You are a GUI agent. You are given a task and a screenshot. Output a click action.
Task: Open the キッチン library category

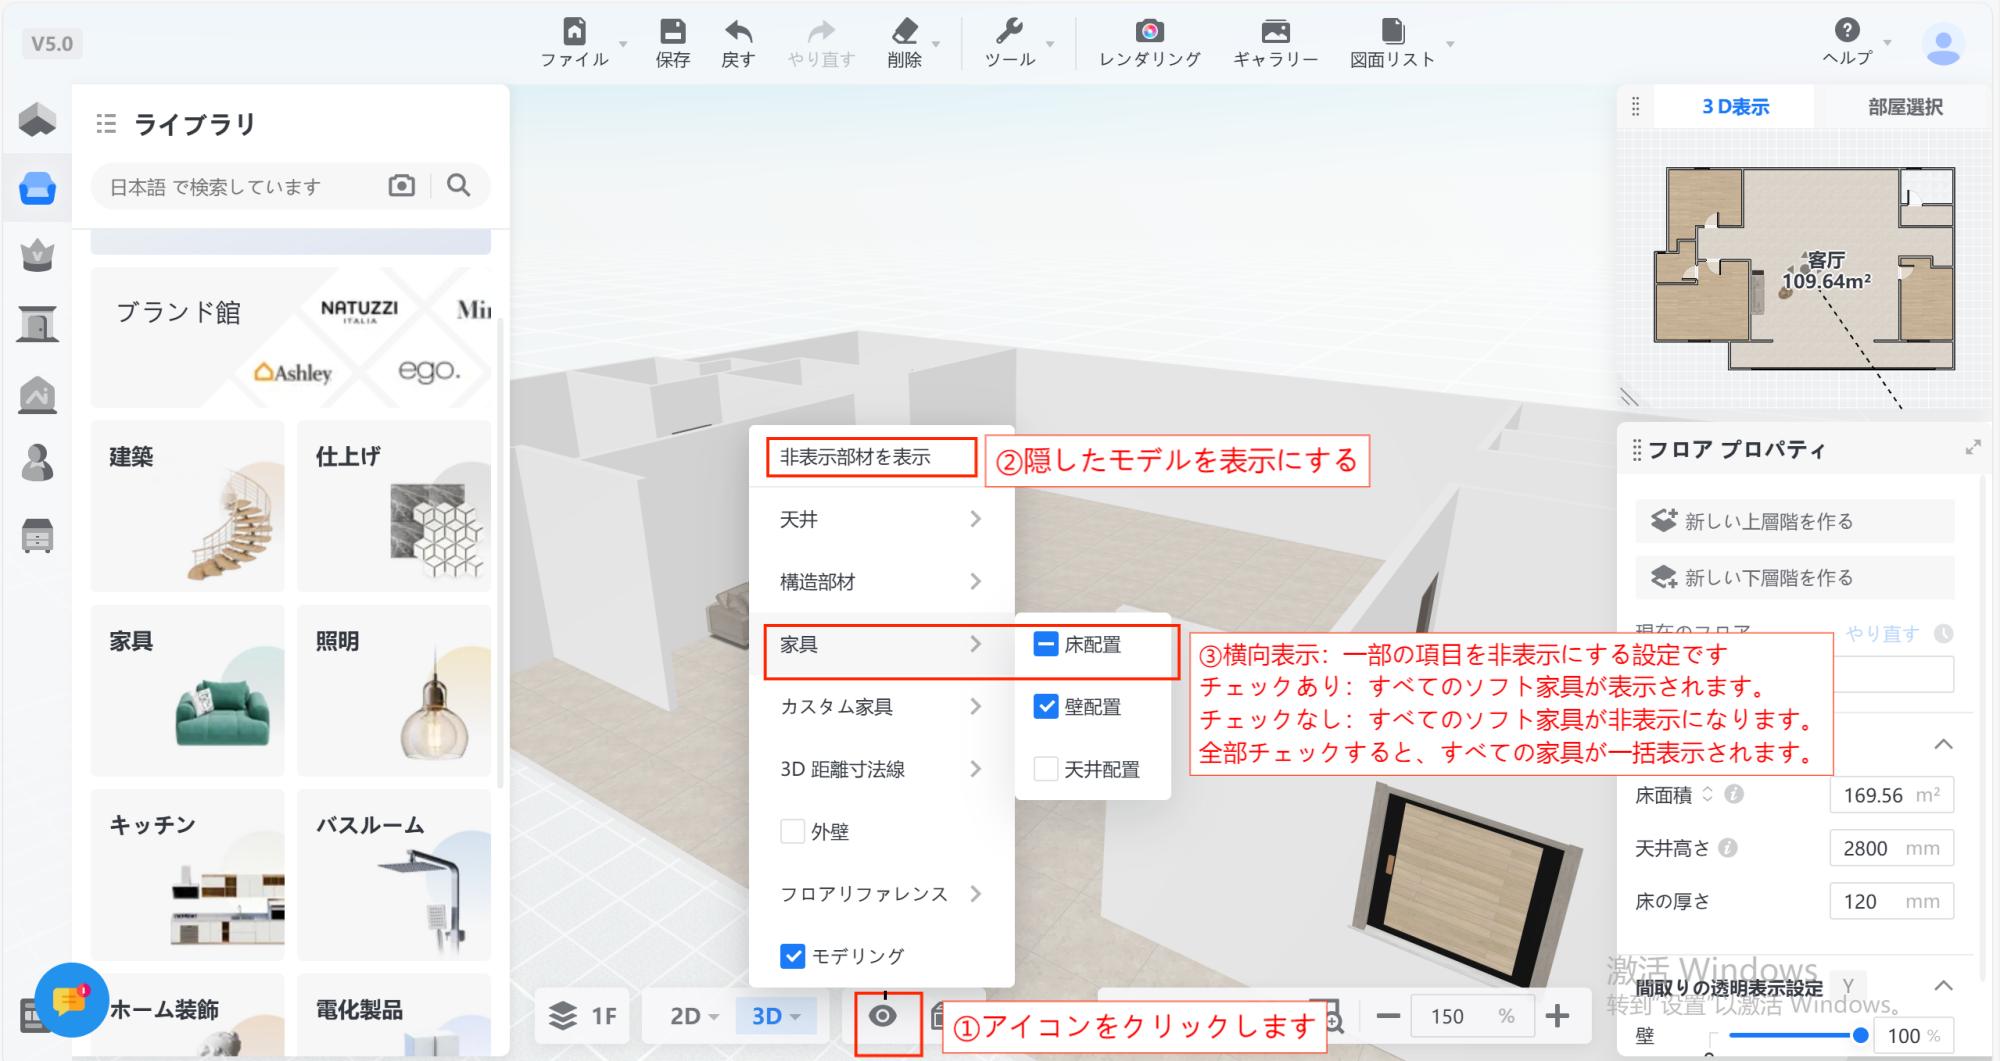tap(188, 875)
